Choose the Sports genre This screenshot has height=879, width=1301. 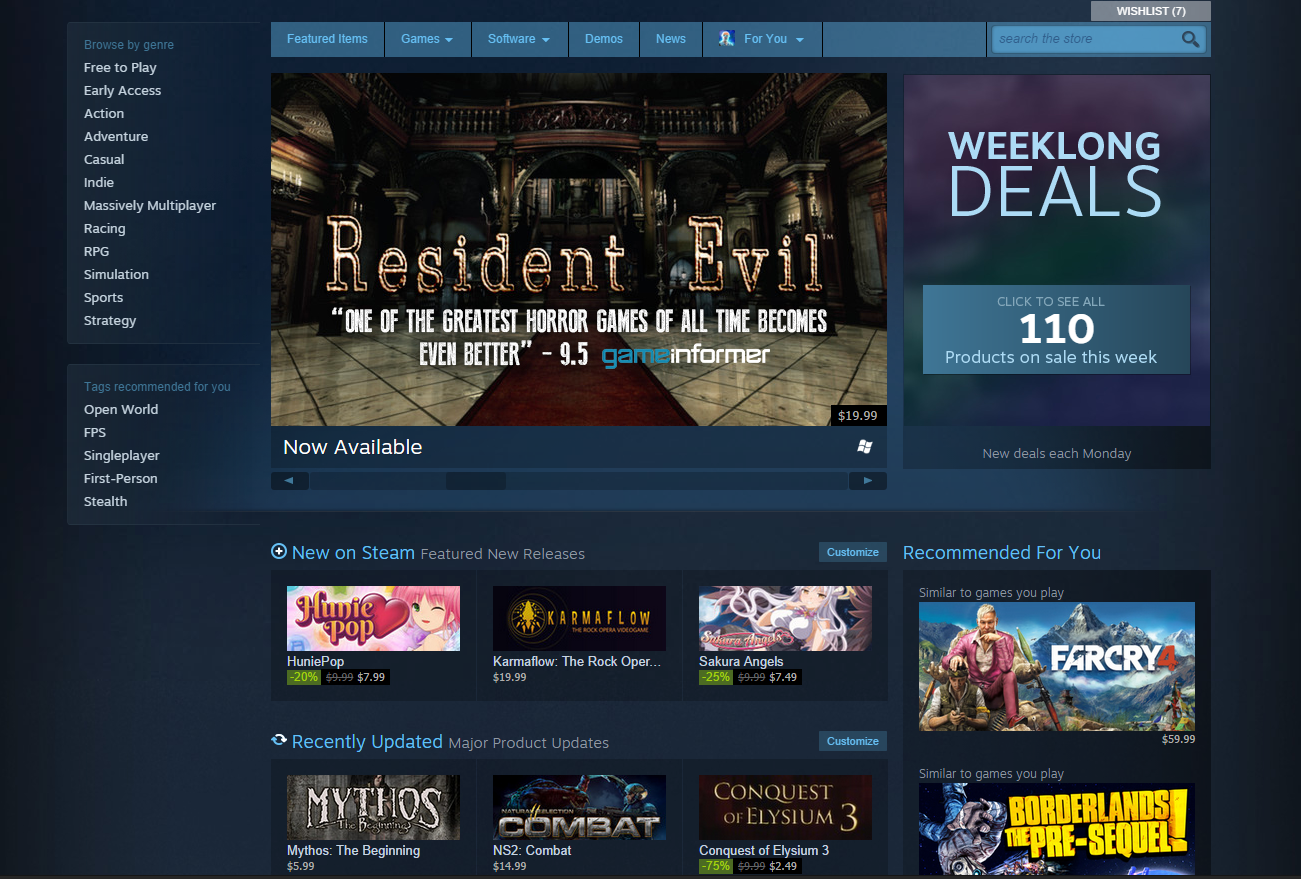[x=104, y=298]
